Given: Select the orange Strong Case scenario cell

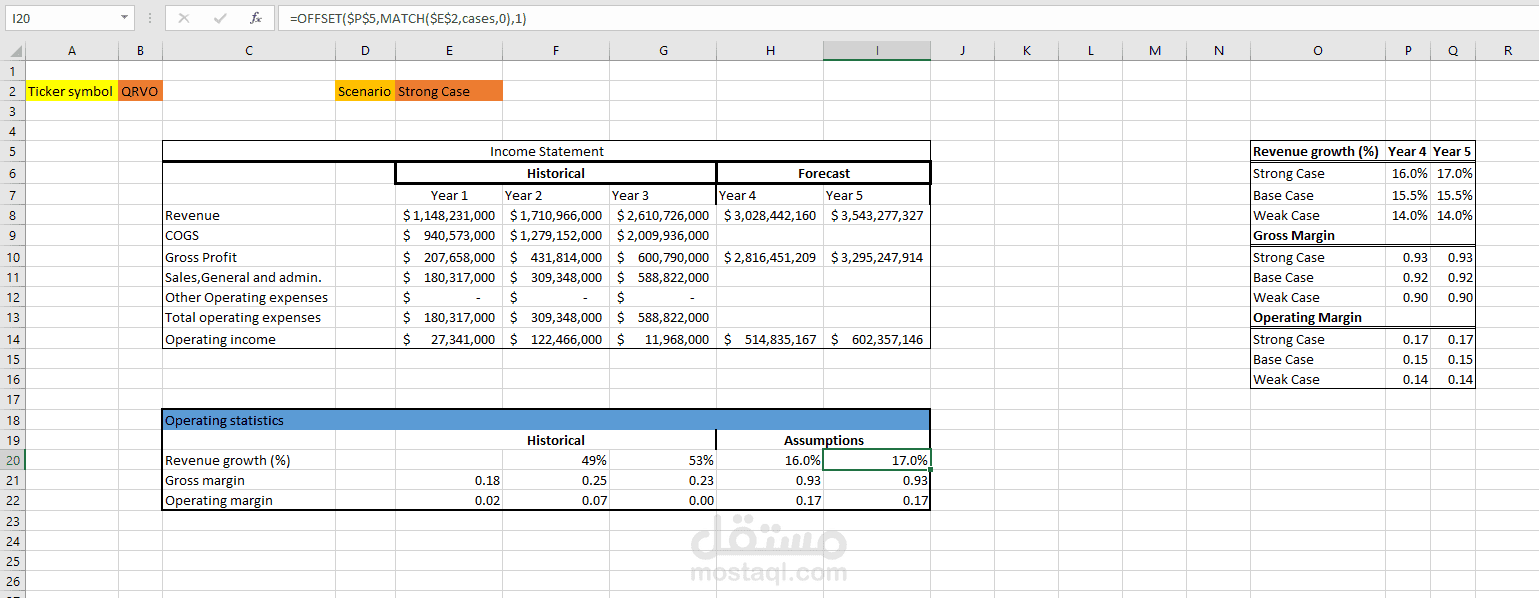Looking at the screenshot, I should click(x=449, y=91).
